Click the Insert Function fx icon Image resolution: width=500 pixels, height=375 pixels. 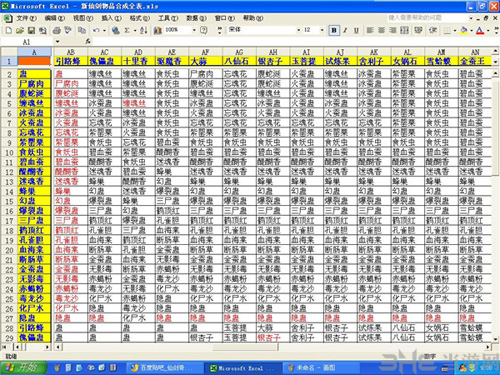pyautogui.click(x=88, y=41)
